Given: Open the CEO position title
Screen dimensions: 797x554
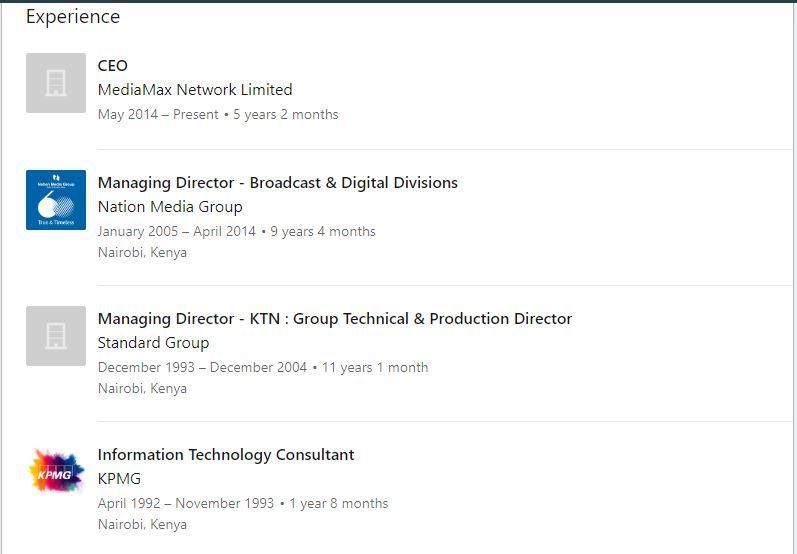Looking at the screenshot, I should [x=113, y=65].
